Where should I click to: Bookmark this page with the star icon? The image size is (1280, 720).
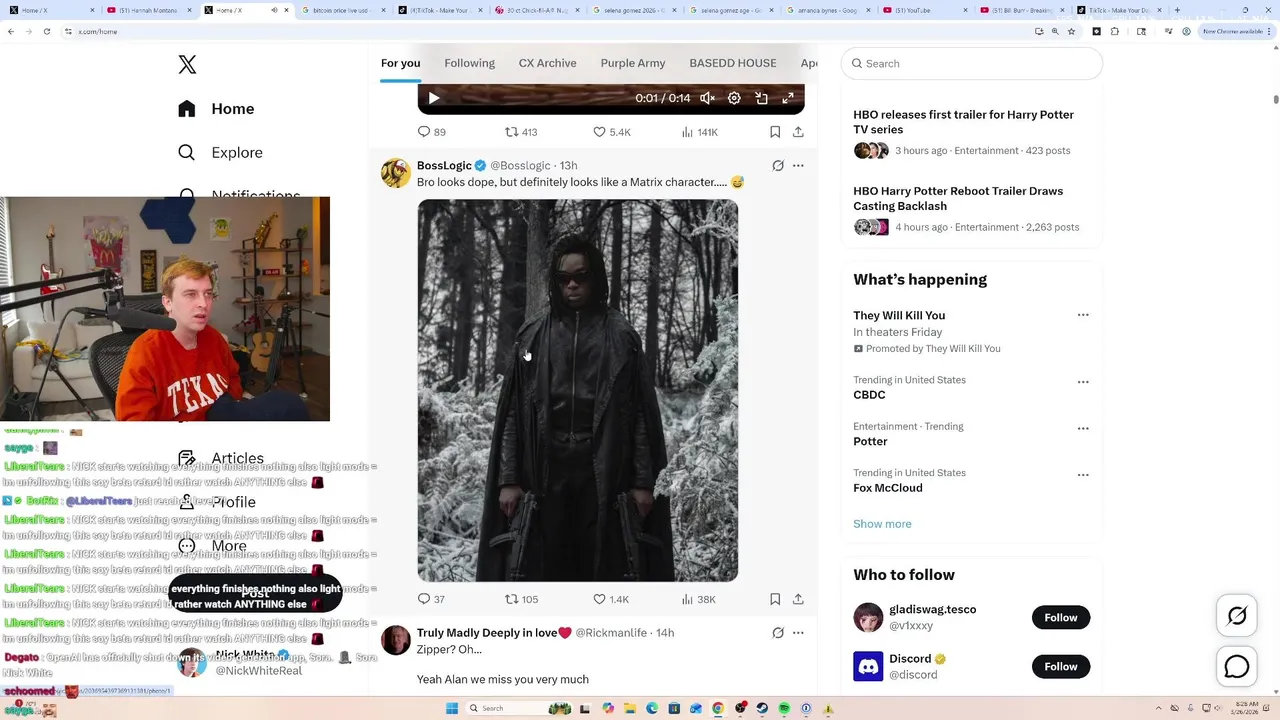[x=1071, y=31]
